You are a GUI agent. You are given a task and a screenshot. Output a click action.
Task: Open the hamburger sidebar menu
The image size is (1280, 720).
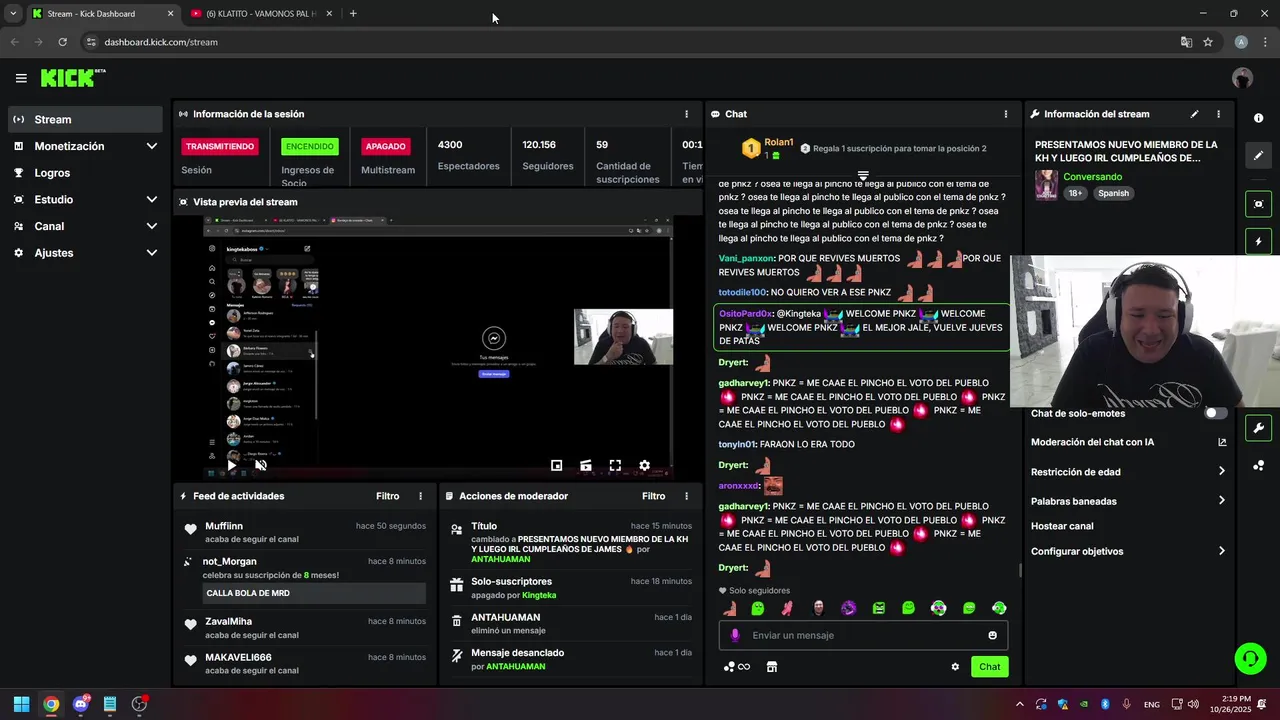[21, 78]
